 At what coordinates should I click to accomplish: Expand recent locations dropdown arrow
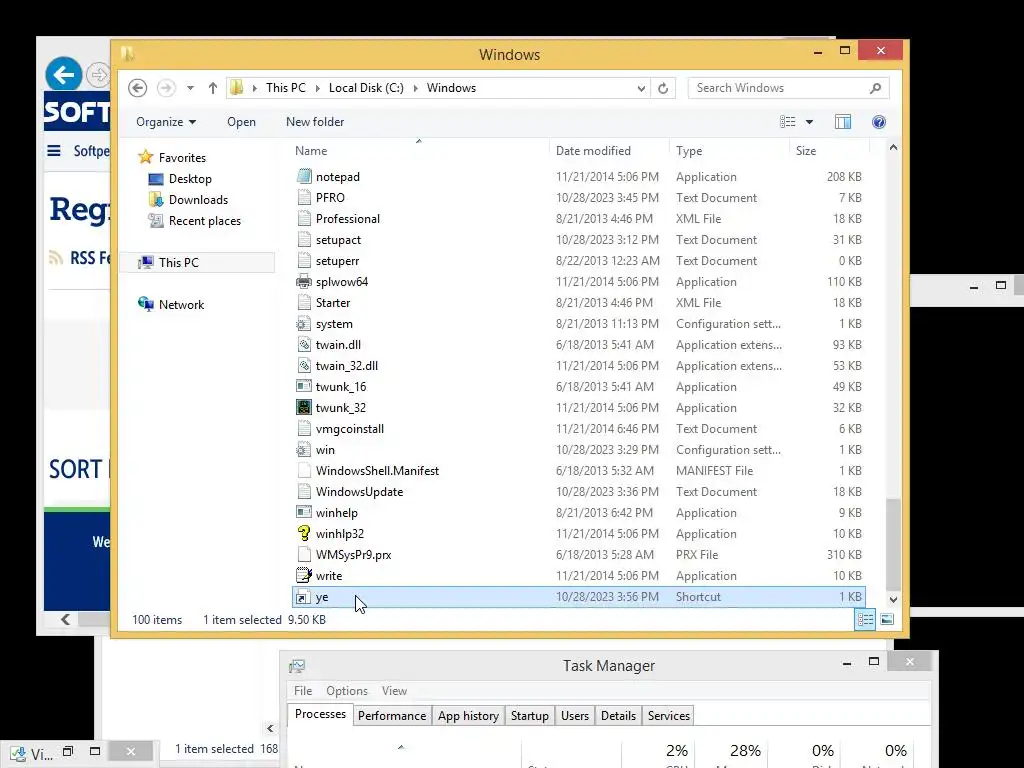190,88
